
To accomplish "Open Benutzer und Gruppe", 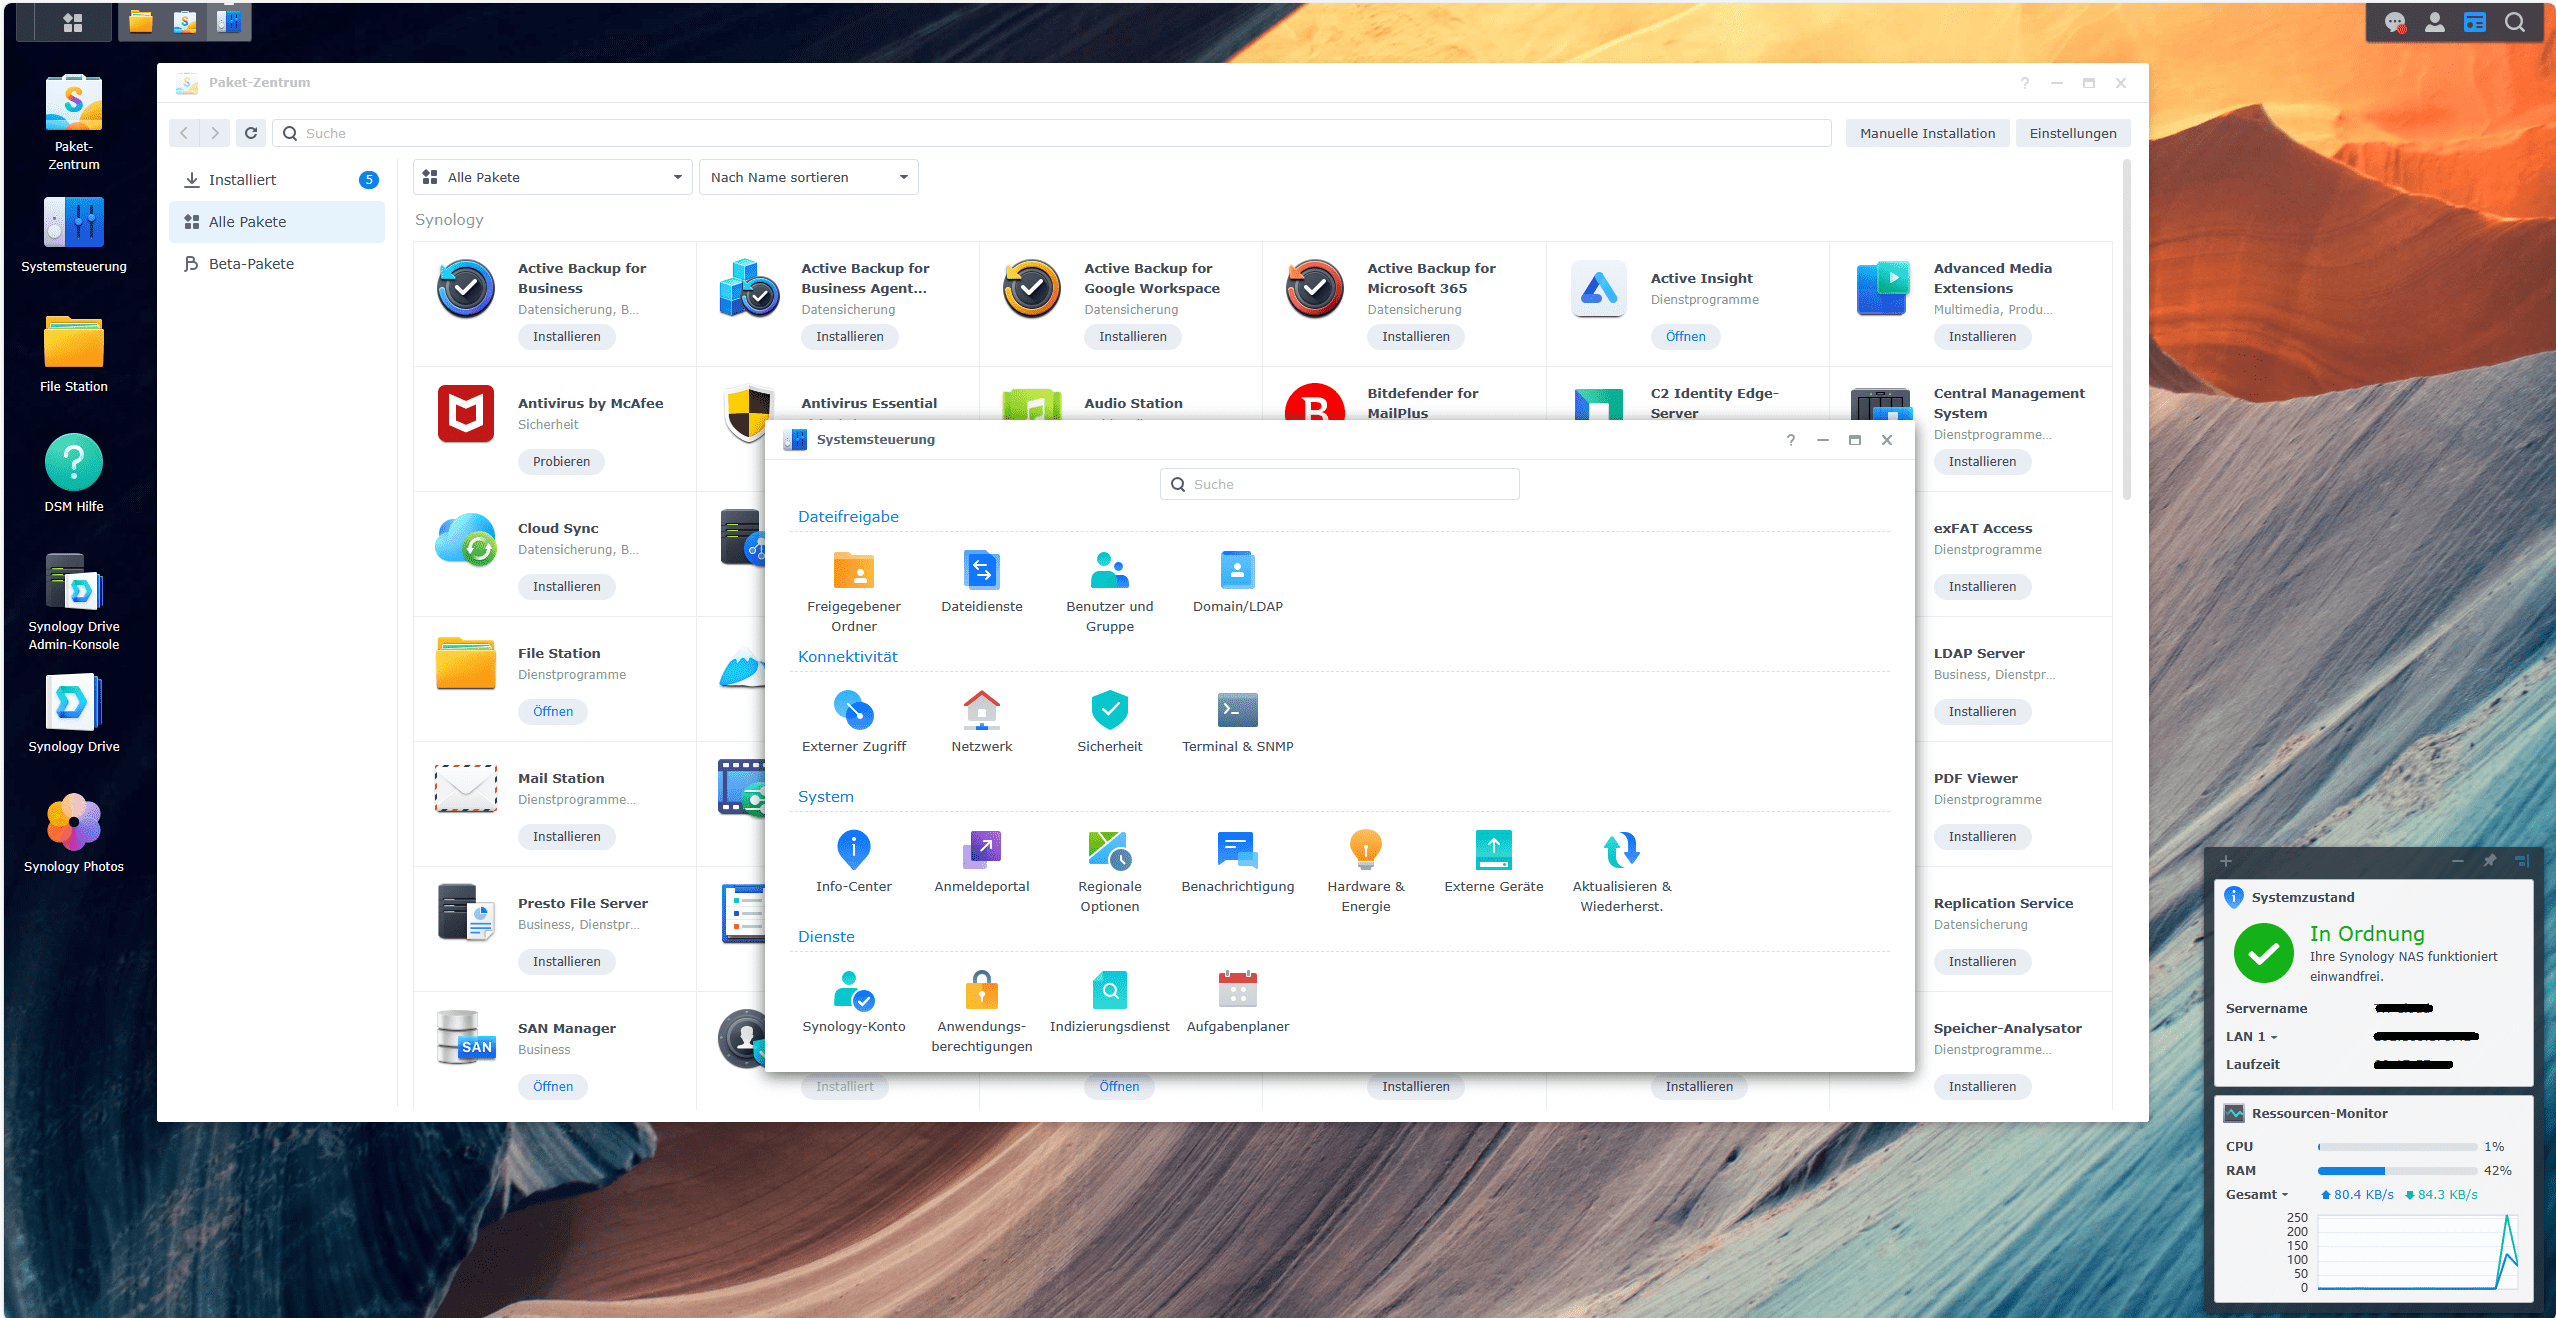I will tap(1109, 591).
